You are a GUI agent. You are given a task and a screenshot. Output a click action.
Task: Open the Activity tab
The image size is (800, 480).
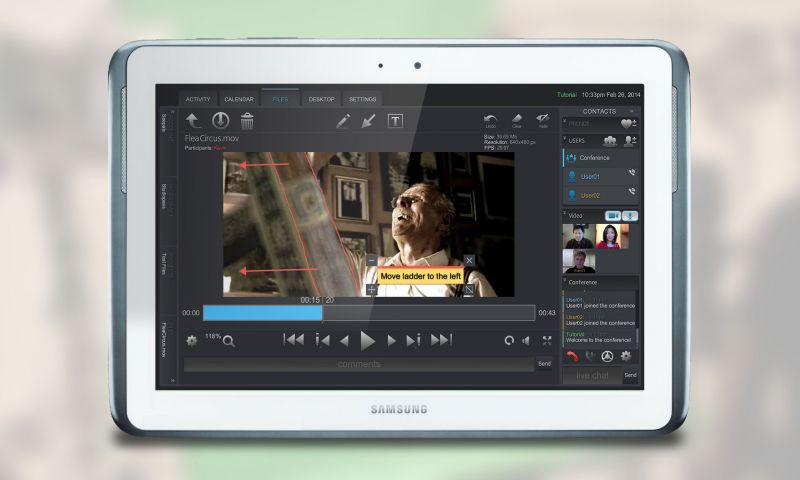point(198,99)
